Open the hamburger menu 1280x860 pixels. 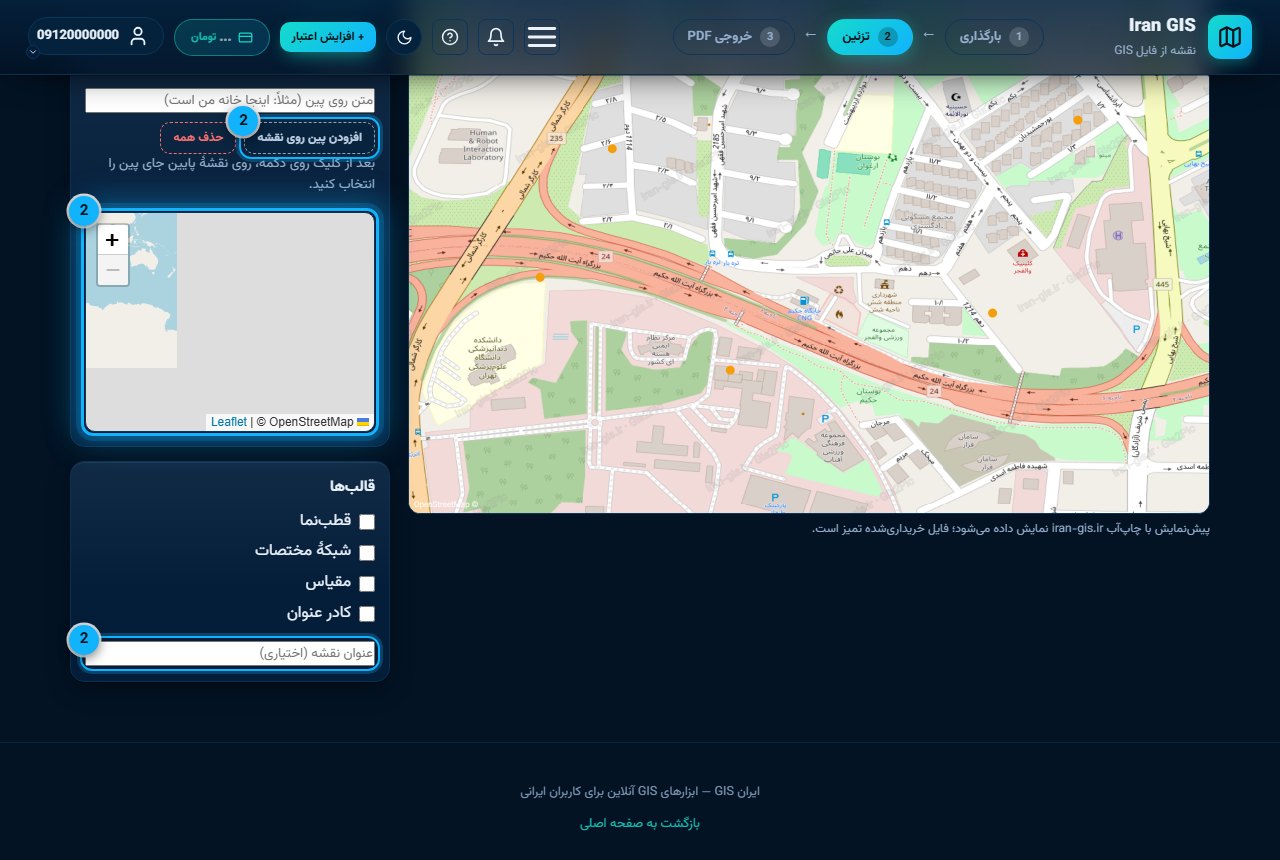tap(542, 37)
